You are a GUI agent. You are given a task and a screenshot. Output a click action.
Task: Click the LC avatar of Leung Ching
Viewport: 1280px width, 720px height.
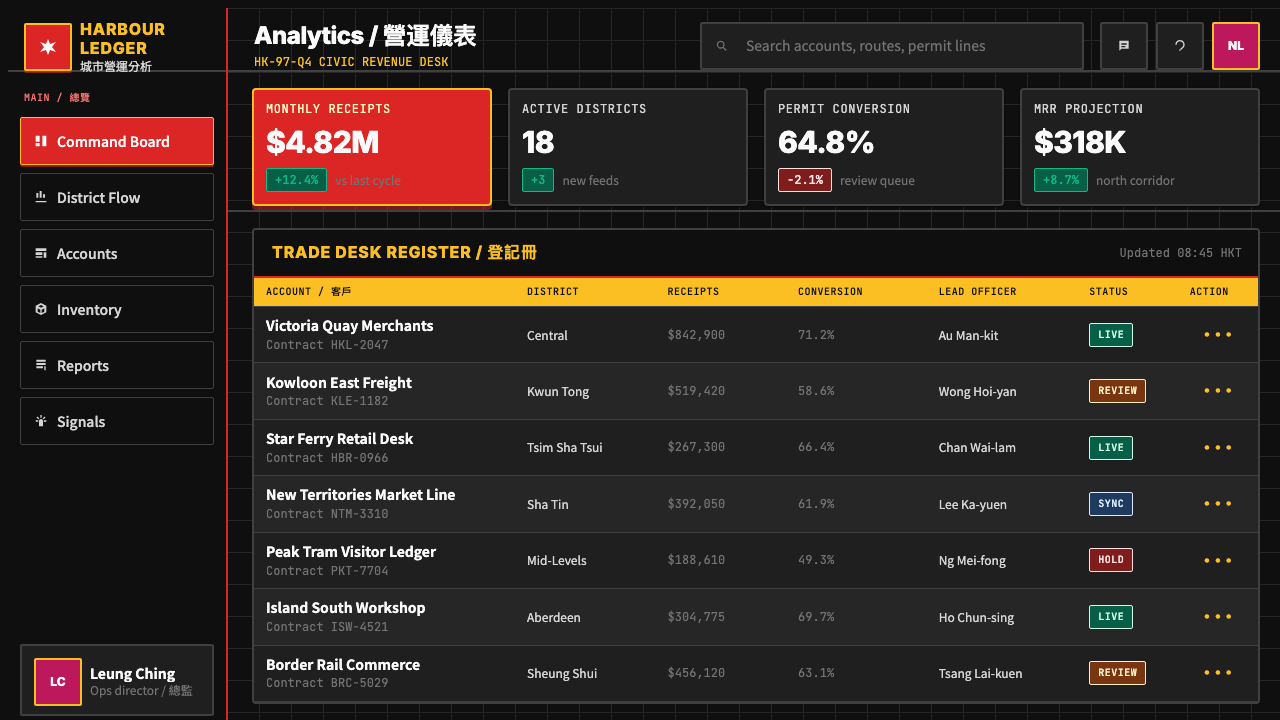click(x=58, y=682)
